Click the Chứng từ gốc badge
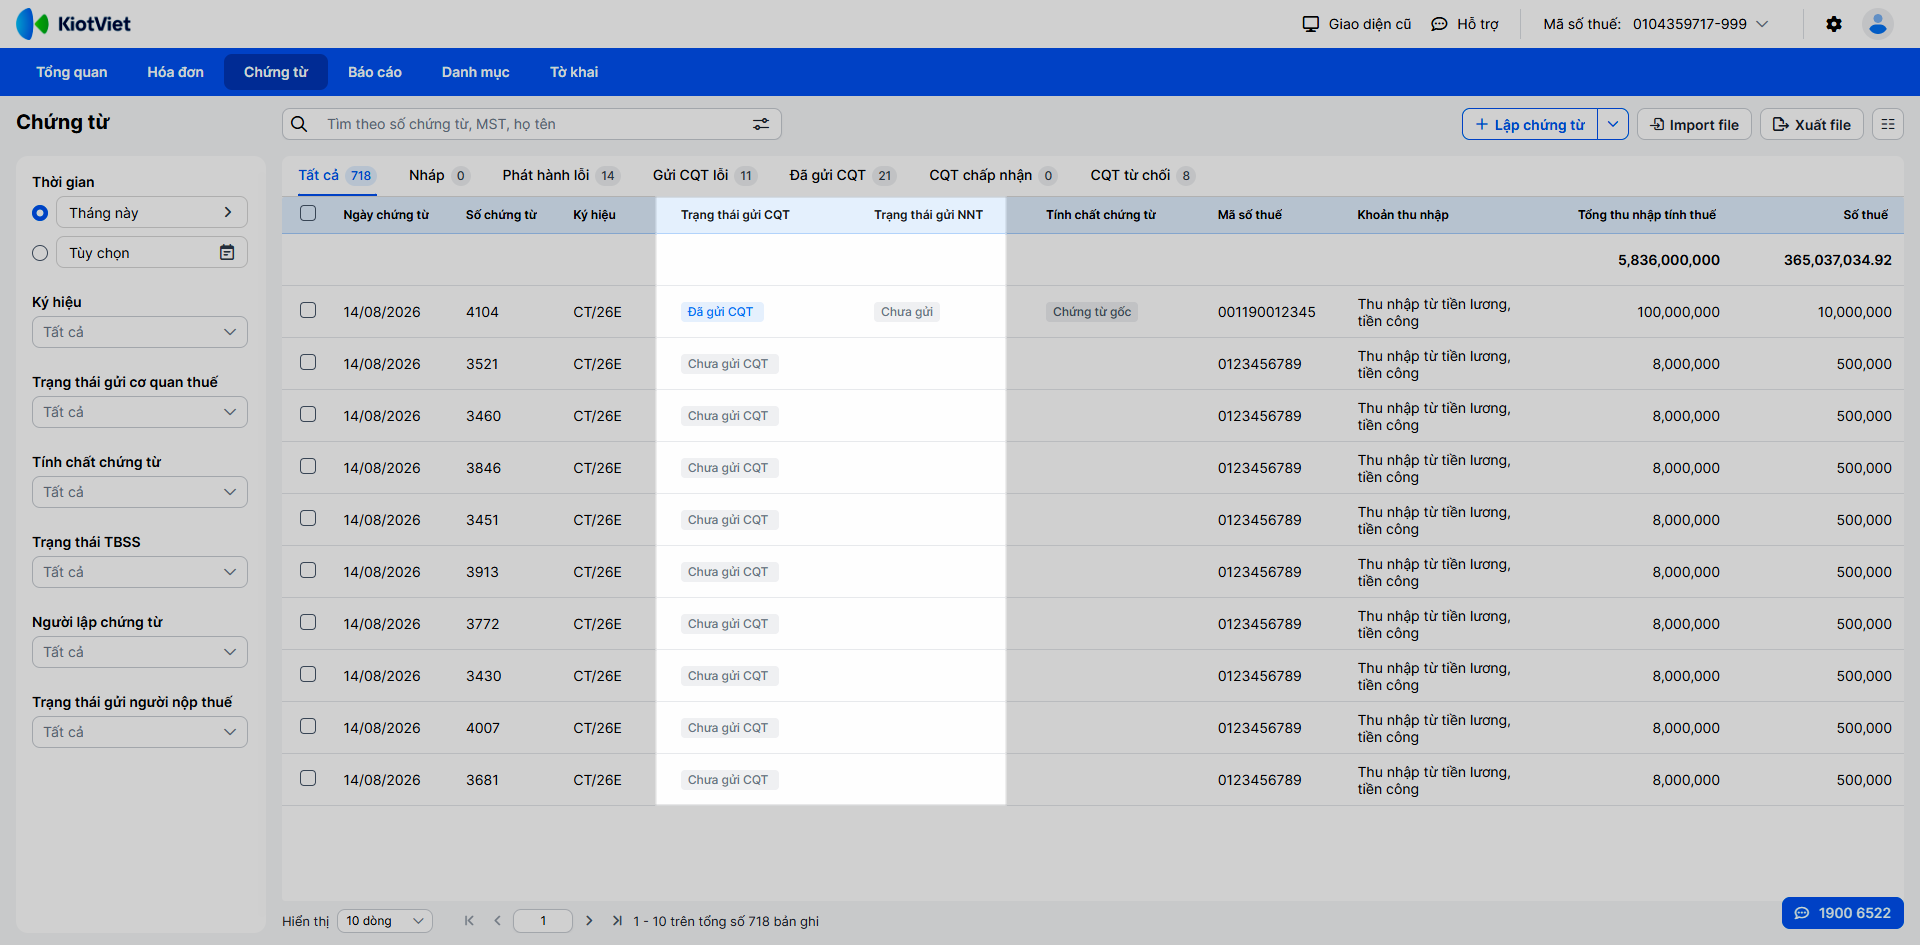Viewport: 1920px width, 945px height. (1092, 312)
